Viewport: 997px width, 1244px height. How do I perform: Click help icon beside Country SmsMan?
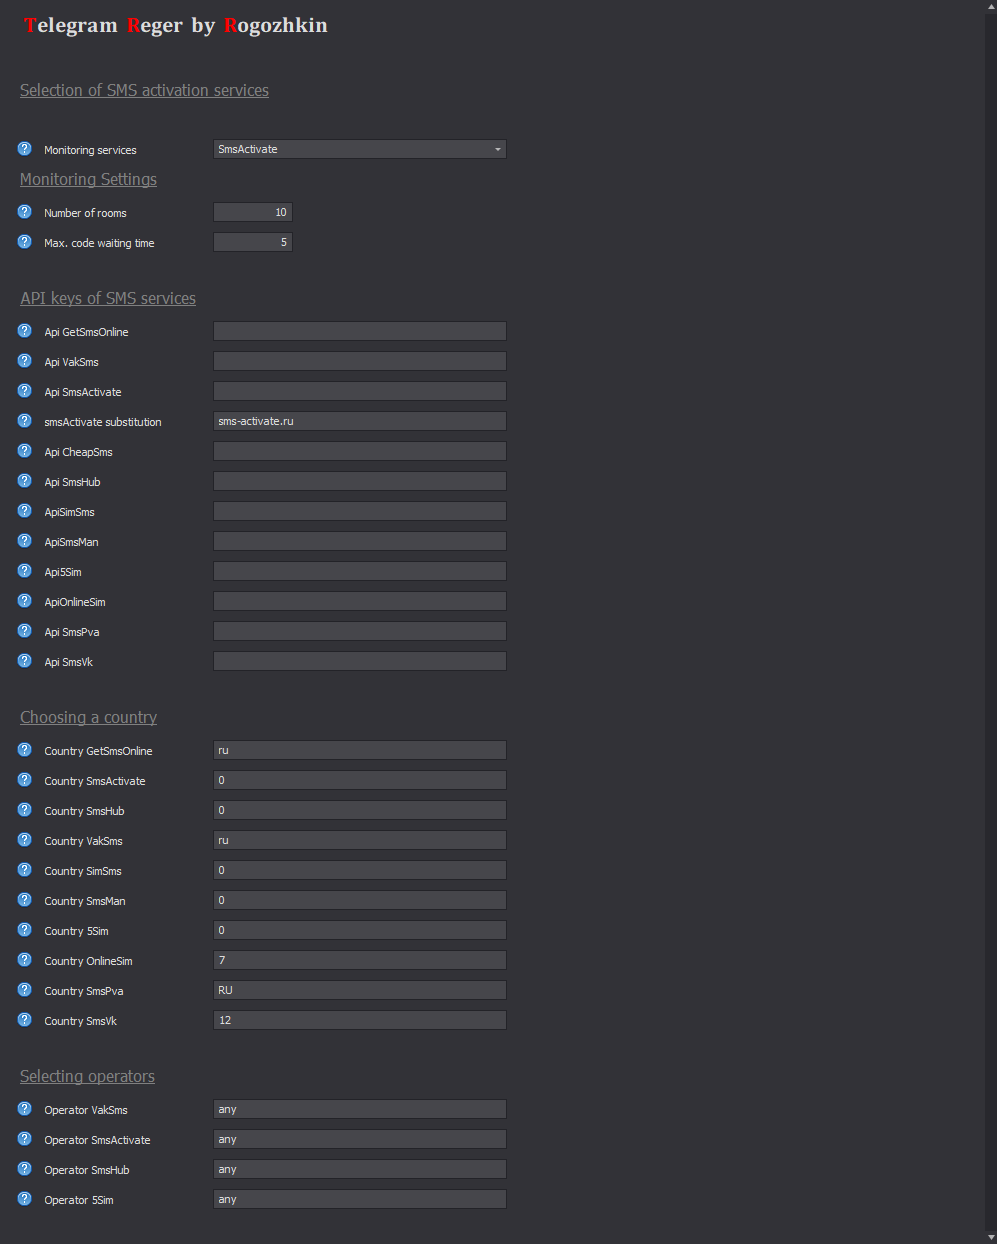pyautogui.click(x=25, y=900)
